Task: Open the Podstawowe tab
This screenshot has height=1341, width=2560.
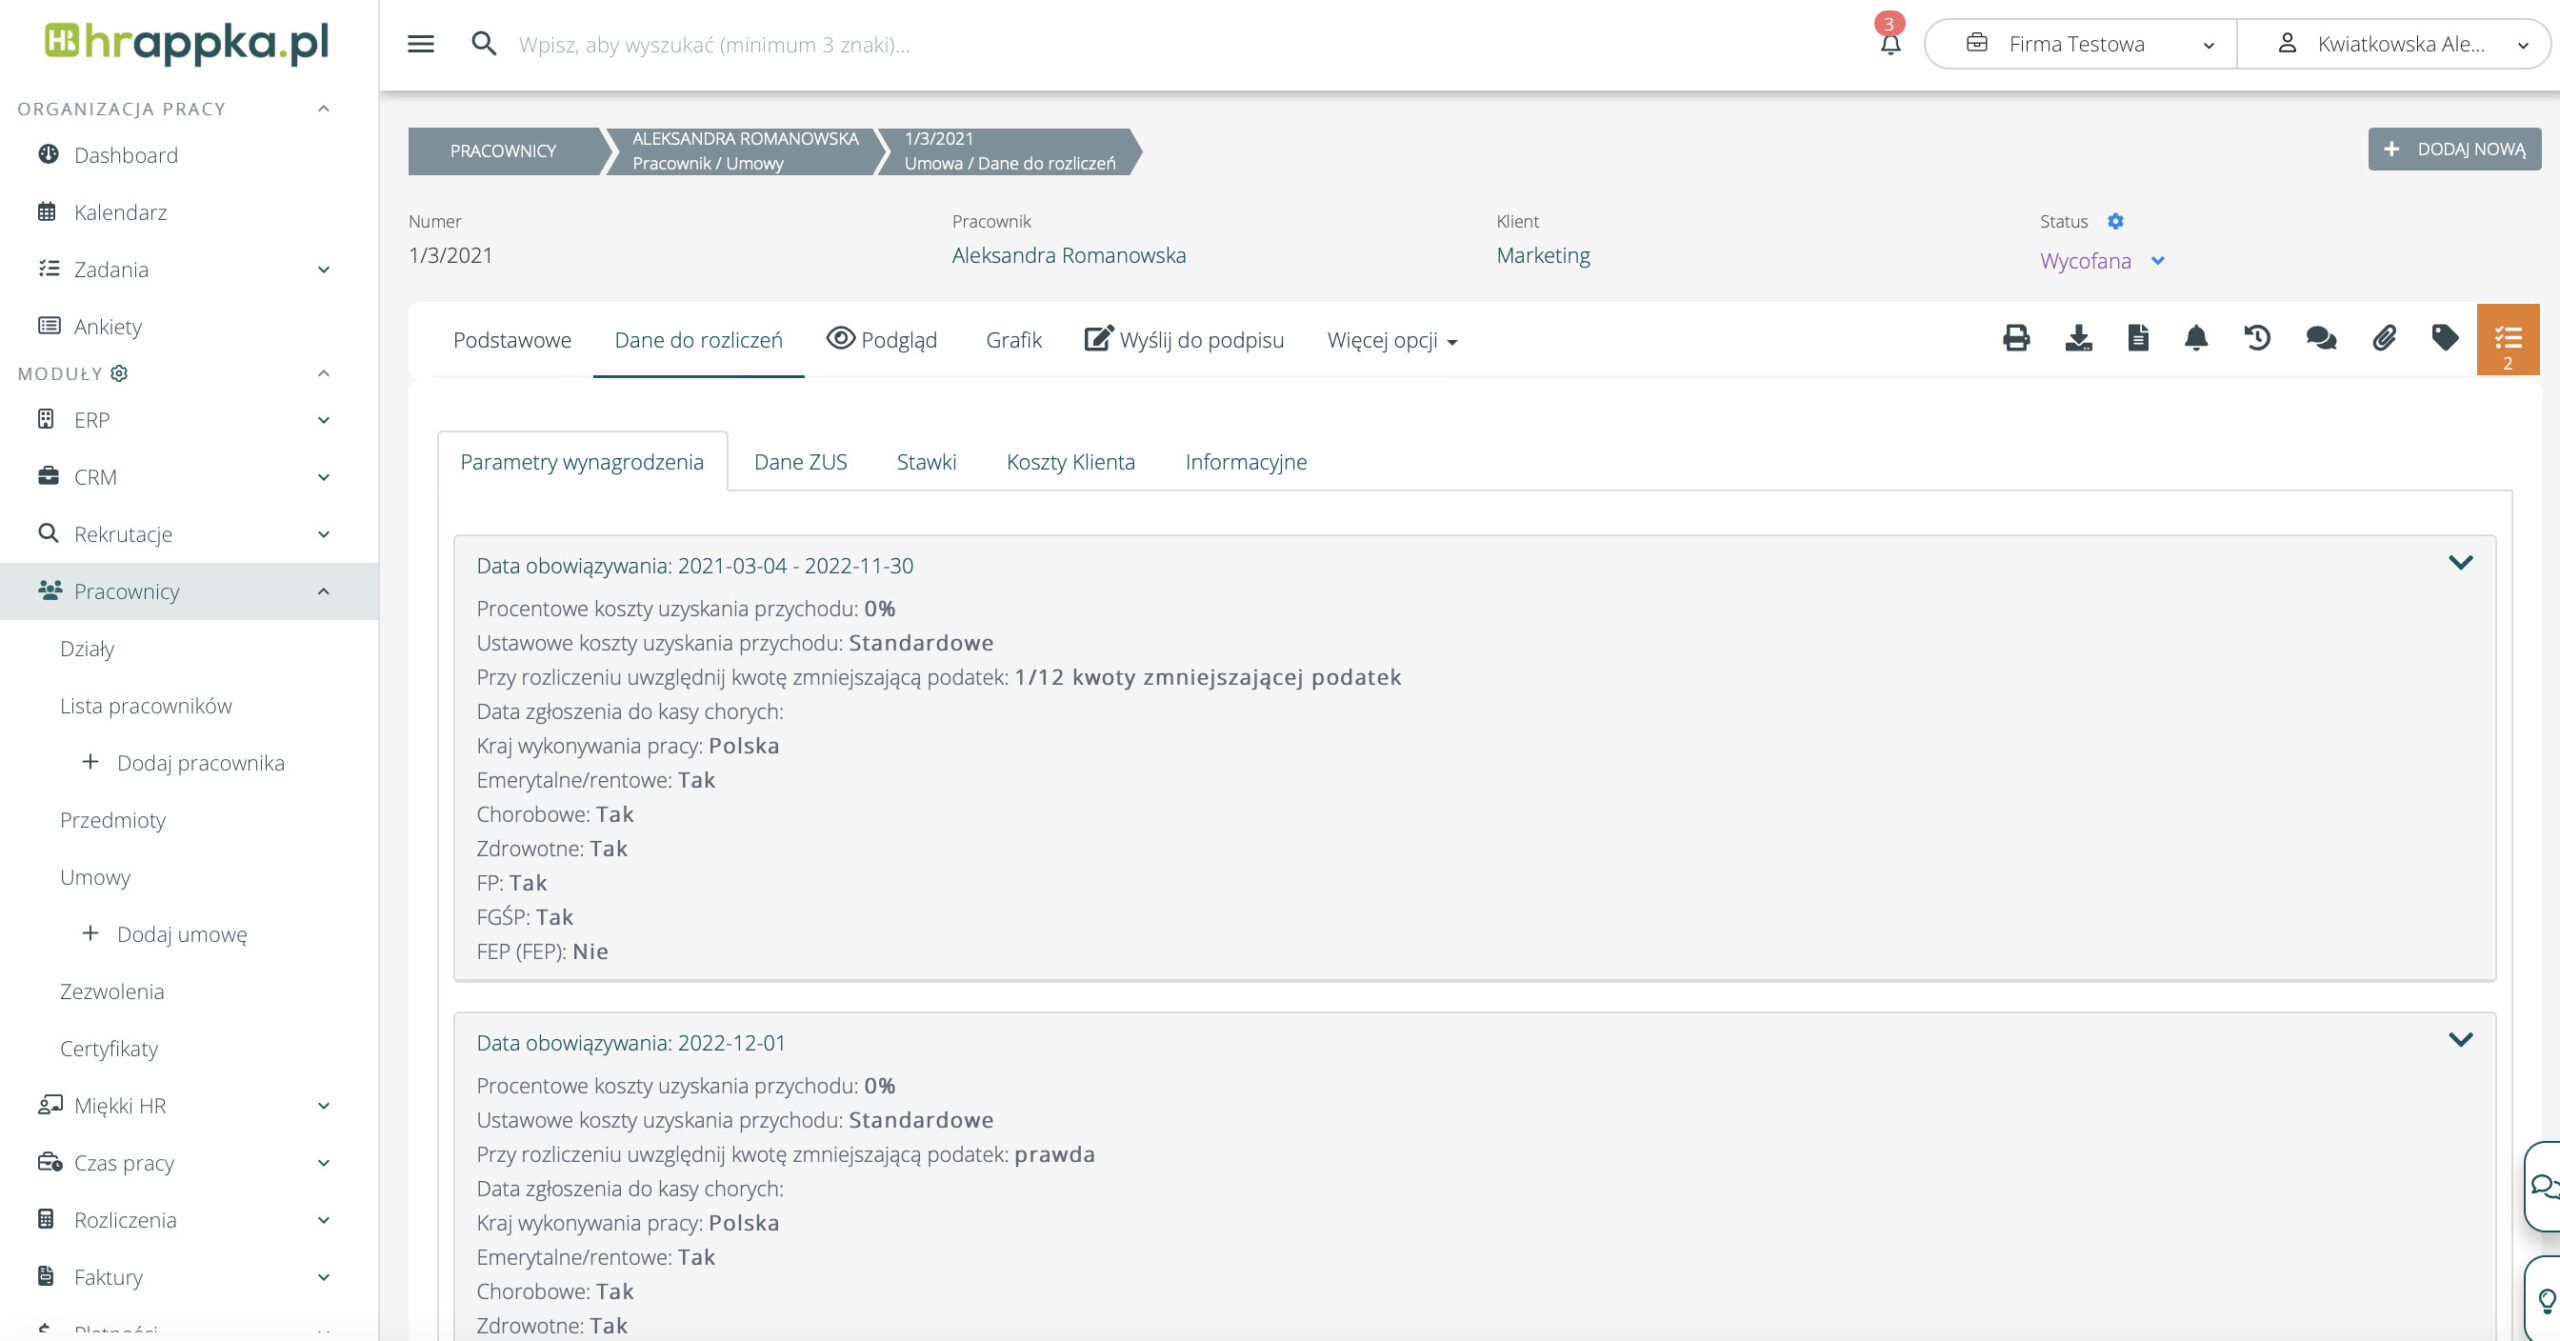Action: pos(512,340)
